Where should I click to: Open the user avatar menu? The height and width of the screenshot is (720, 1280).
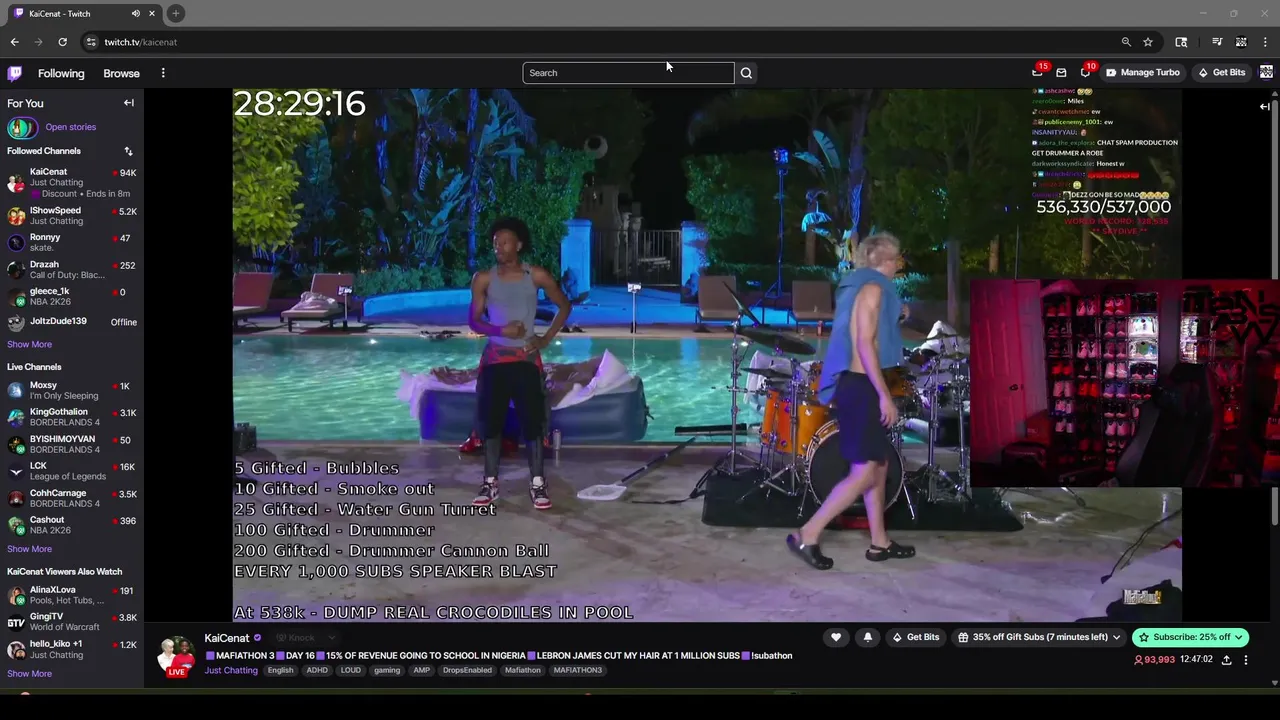coord(1266,72)
